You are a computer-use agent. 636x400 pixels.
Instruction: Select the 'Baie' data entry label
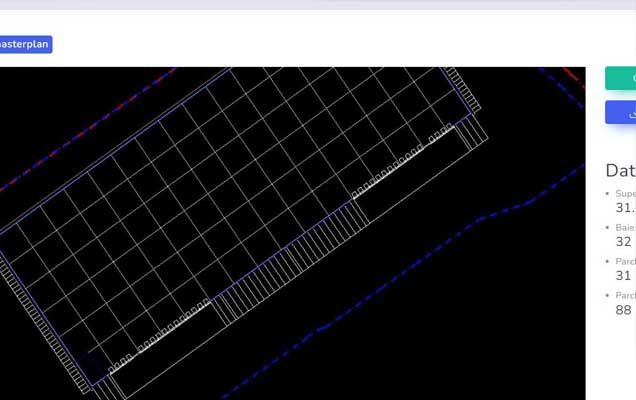tap(625, 228)
